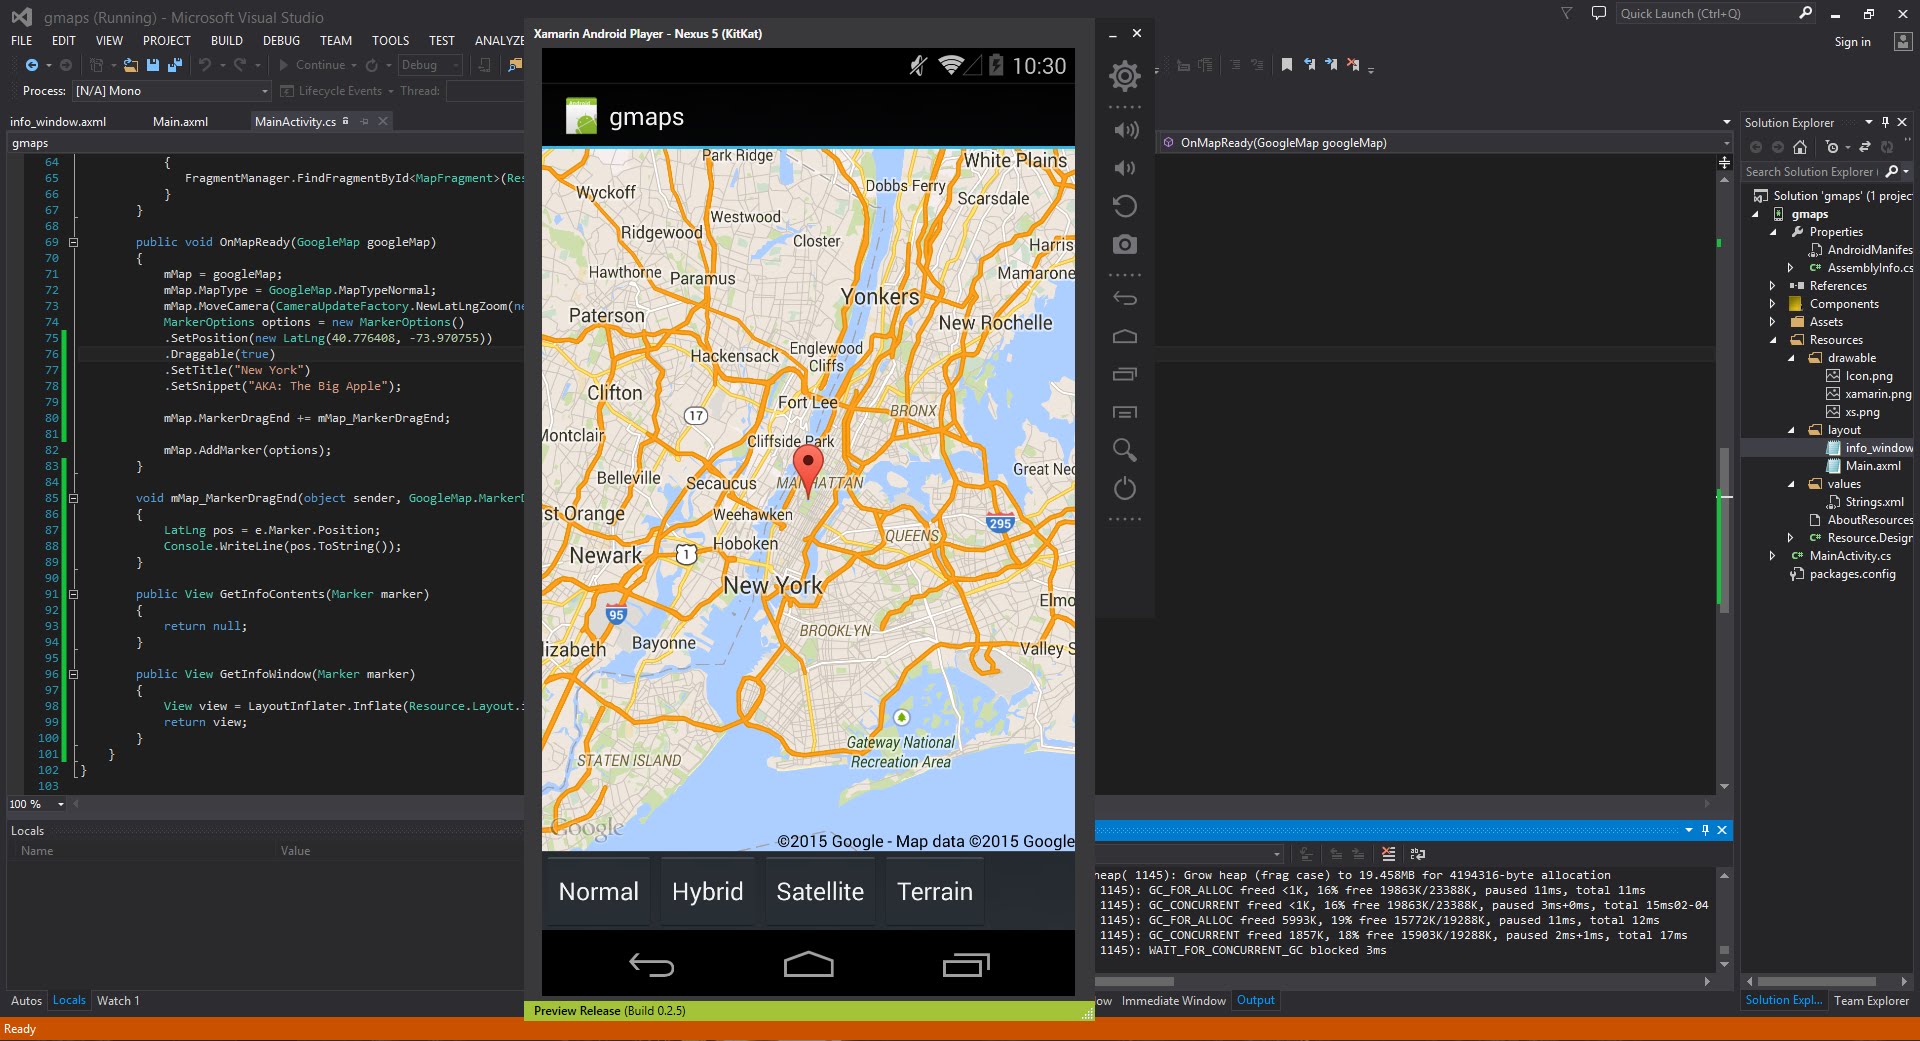Switch to the Main.axml editor tab

(180, 121)
